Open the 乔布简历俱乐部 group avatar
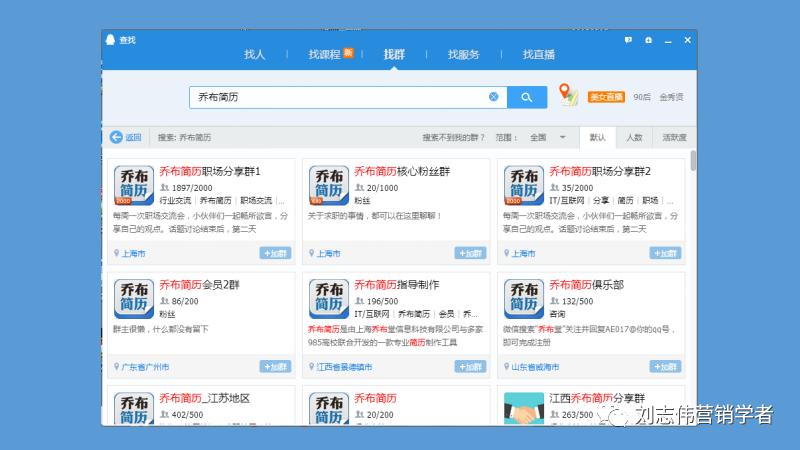 524,298
